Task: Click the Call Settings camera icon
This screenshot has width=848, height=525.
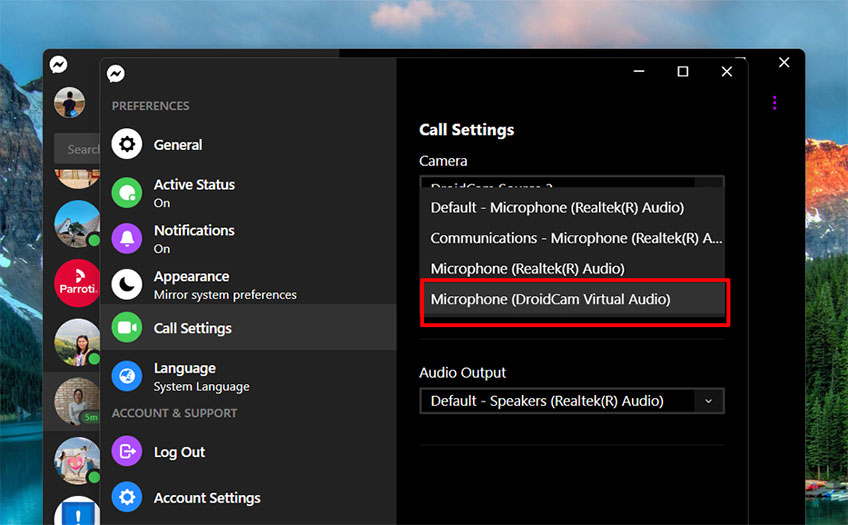Action: point(127,327)
